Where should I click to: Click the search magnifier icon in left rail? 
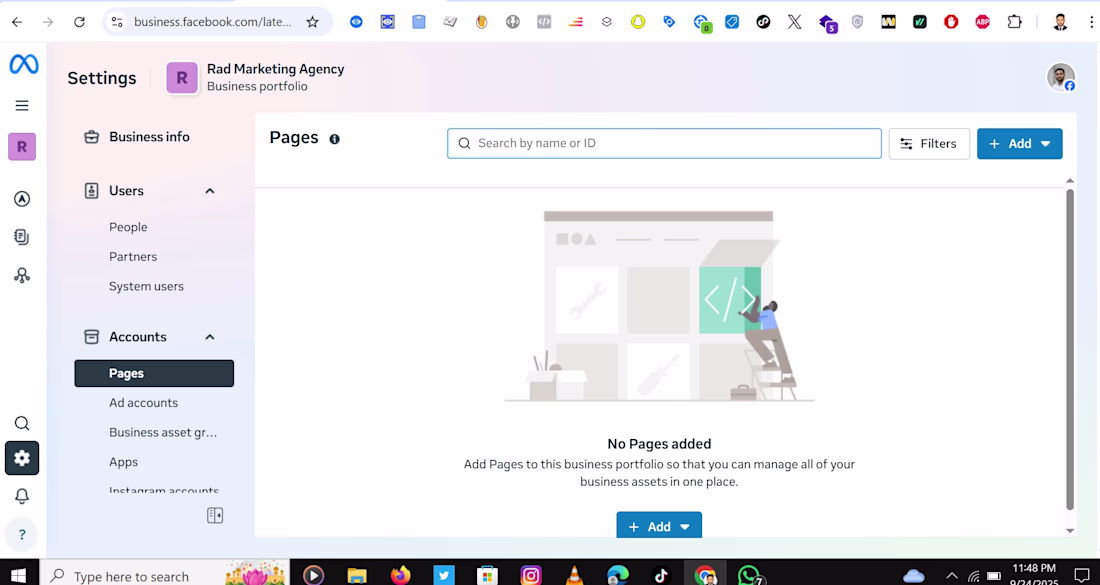22,423
